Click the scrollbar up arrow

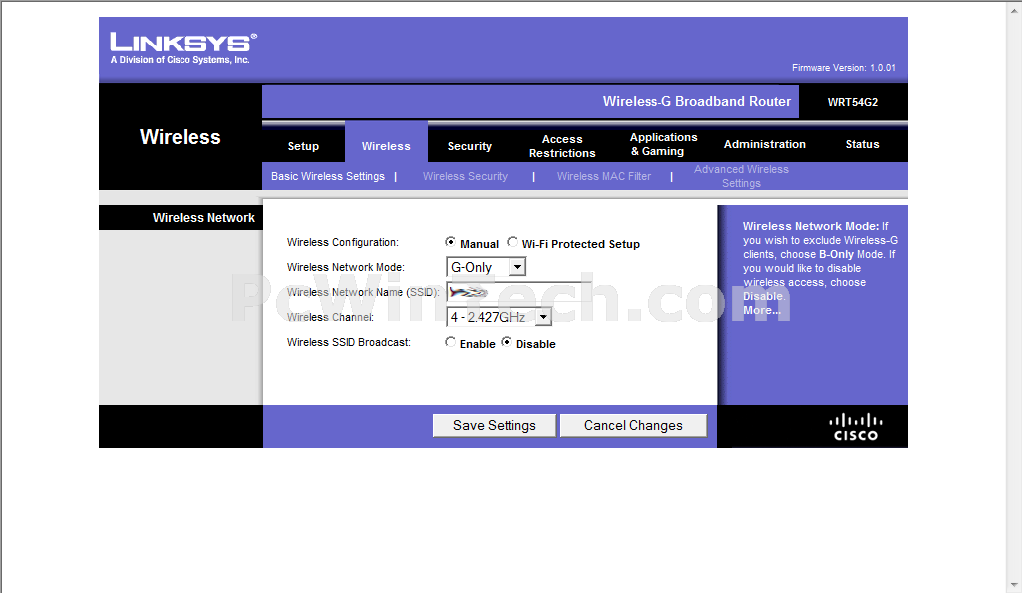coord(1015,8)
